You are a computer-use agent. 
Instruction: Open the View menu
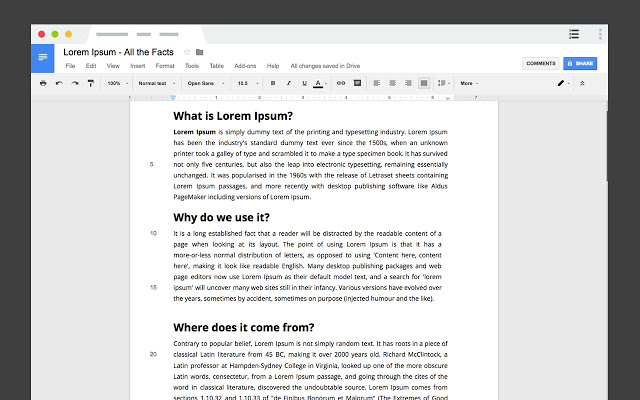113,66
